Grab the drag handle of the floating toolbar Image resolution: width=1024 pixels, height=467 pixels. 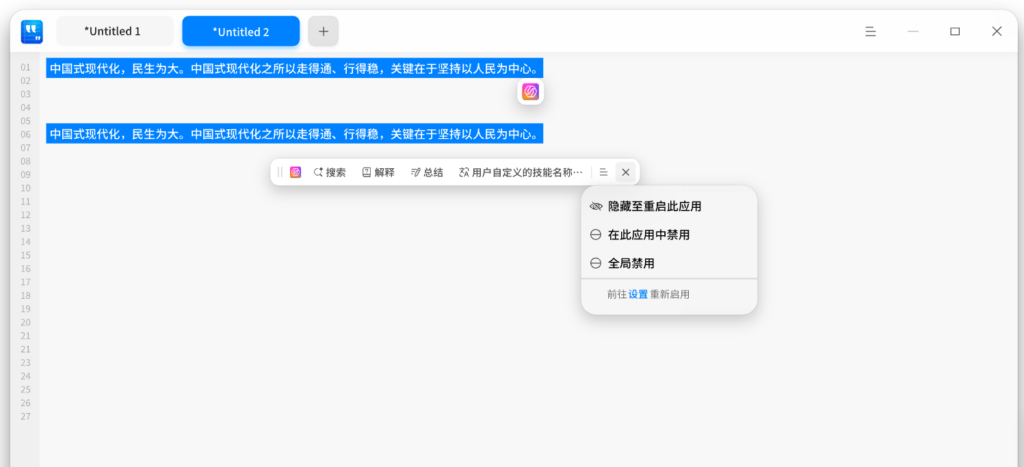click(280, 172)
